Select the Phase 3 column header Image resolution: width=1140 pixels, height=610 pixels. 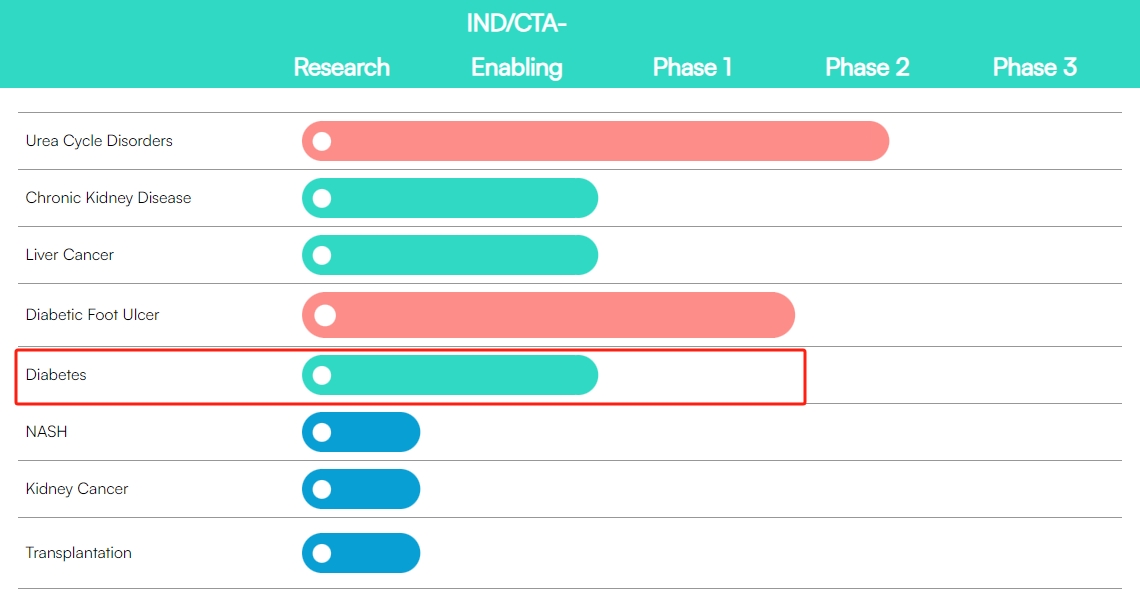(x=1034, y=67)
